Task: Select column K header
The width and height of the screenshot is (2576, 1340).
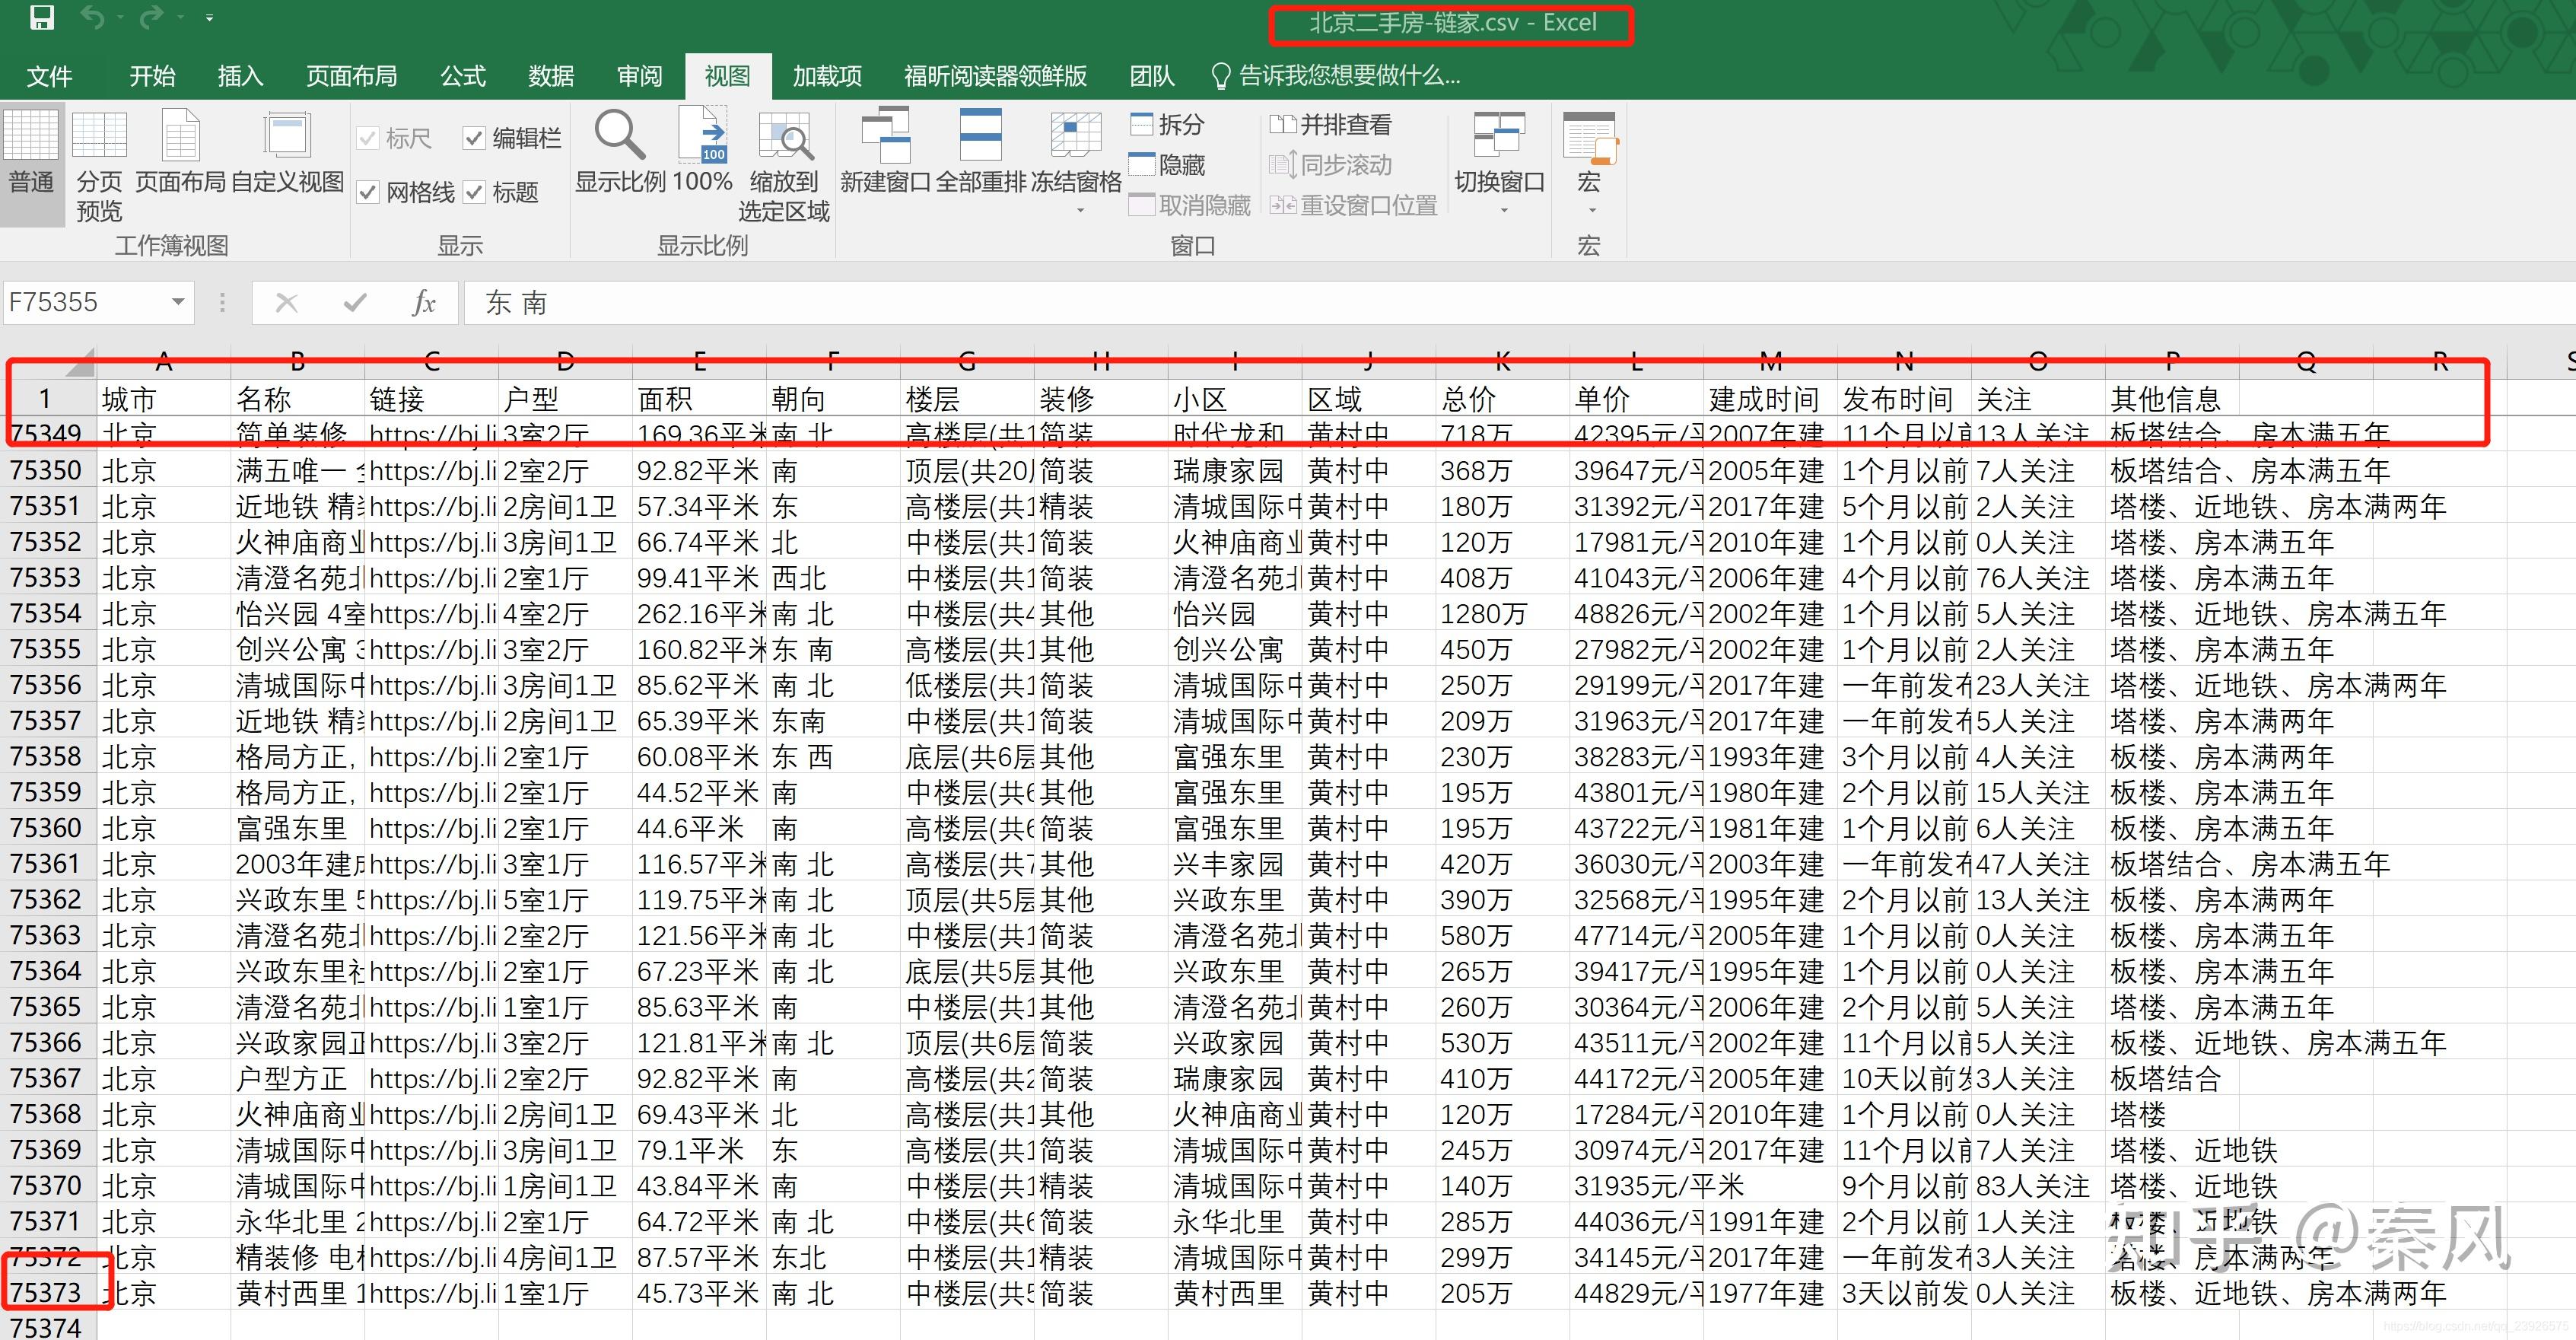Action: (1503, 362)
